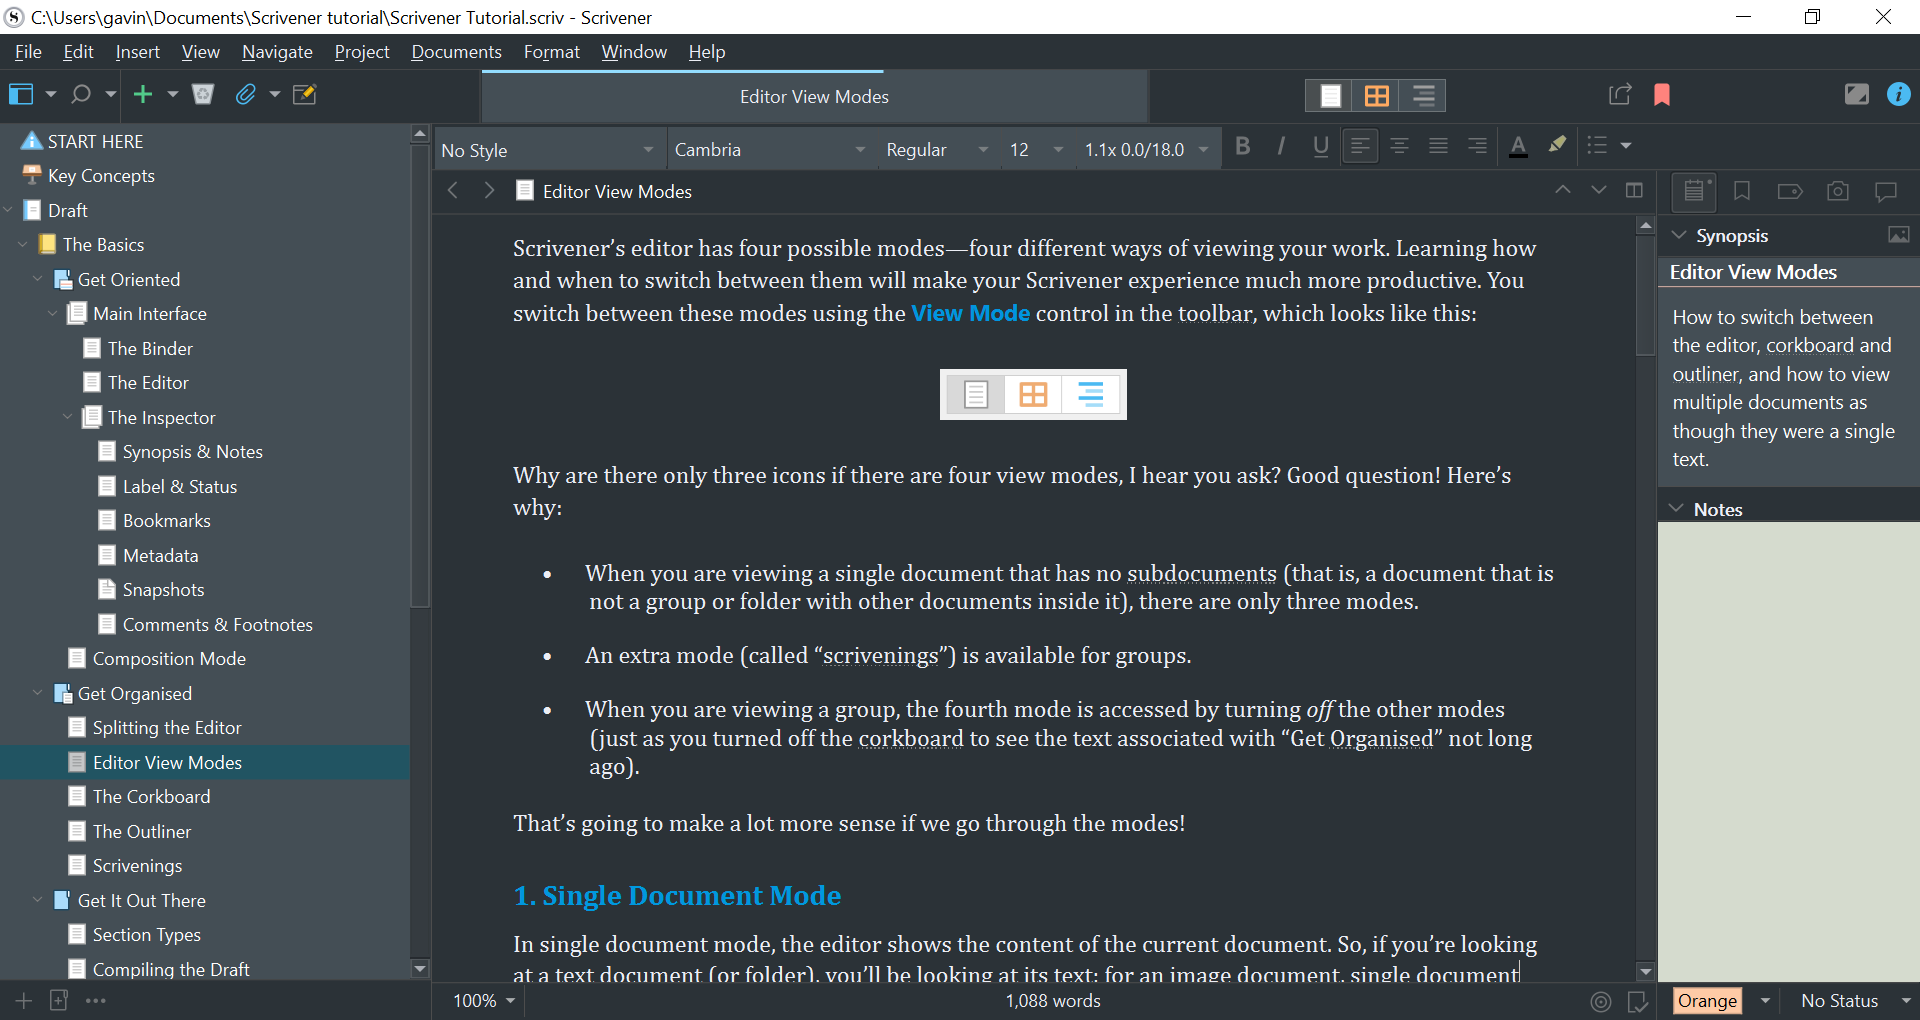Collapse The Inspector tree group
1920x1020 pixels.
[67, 417]
